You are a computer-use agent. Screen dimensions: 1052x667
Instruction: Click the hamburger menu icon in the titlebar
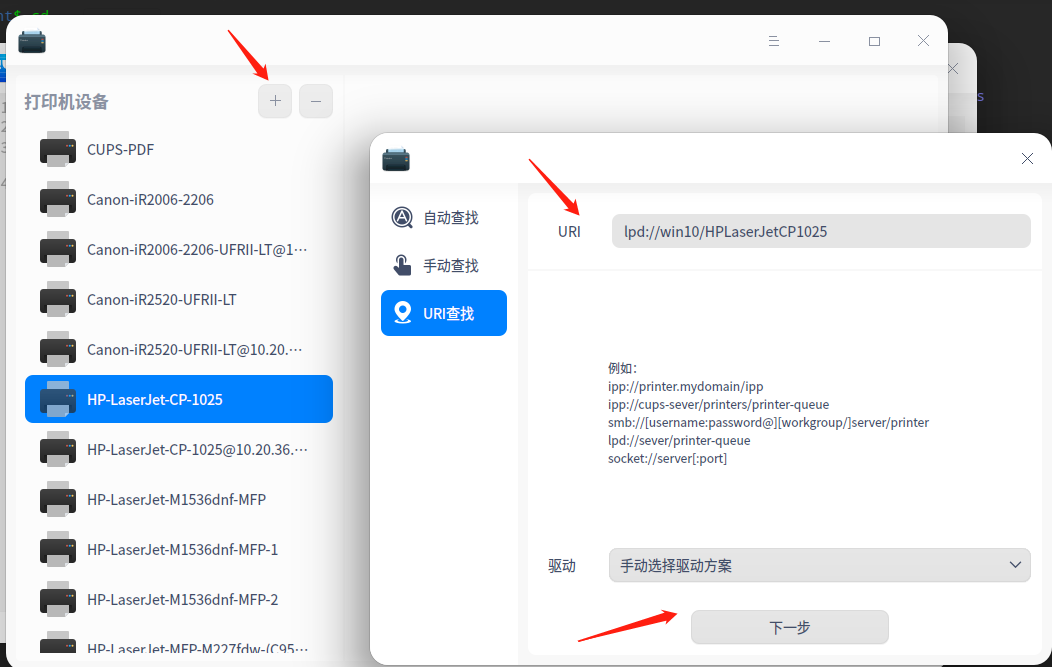coord(774,41)
